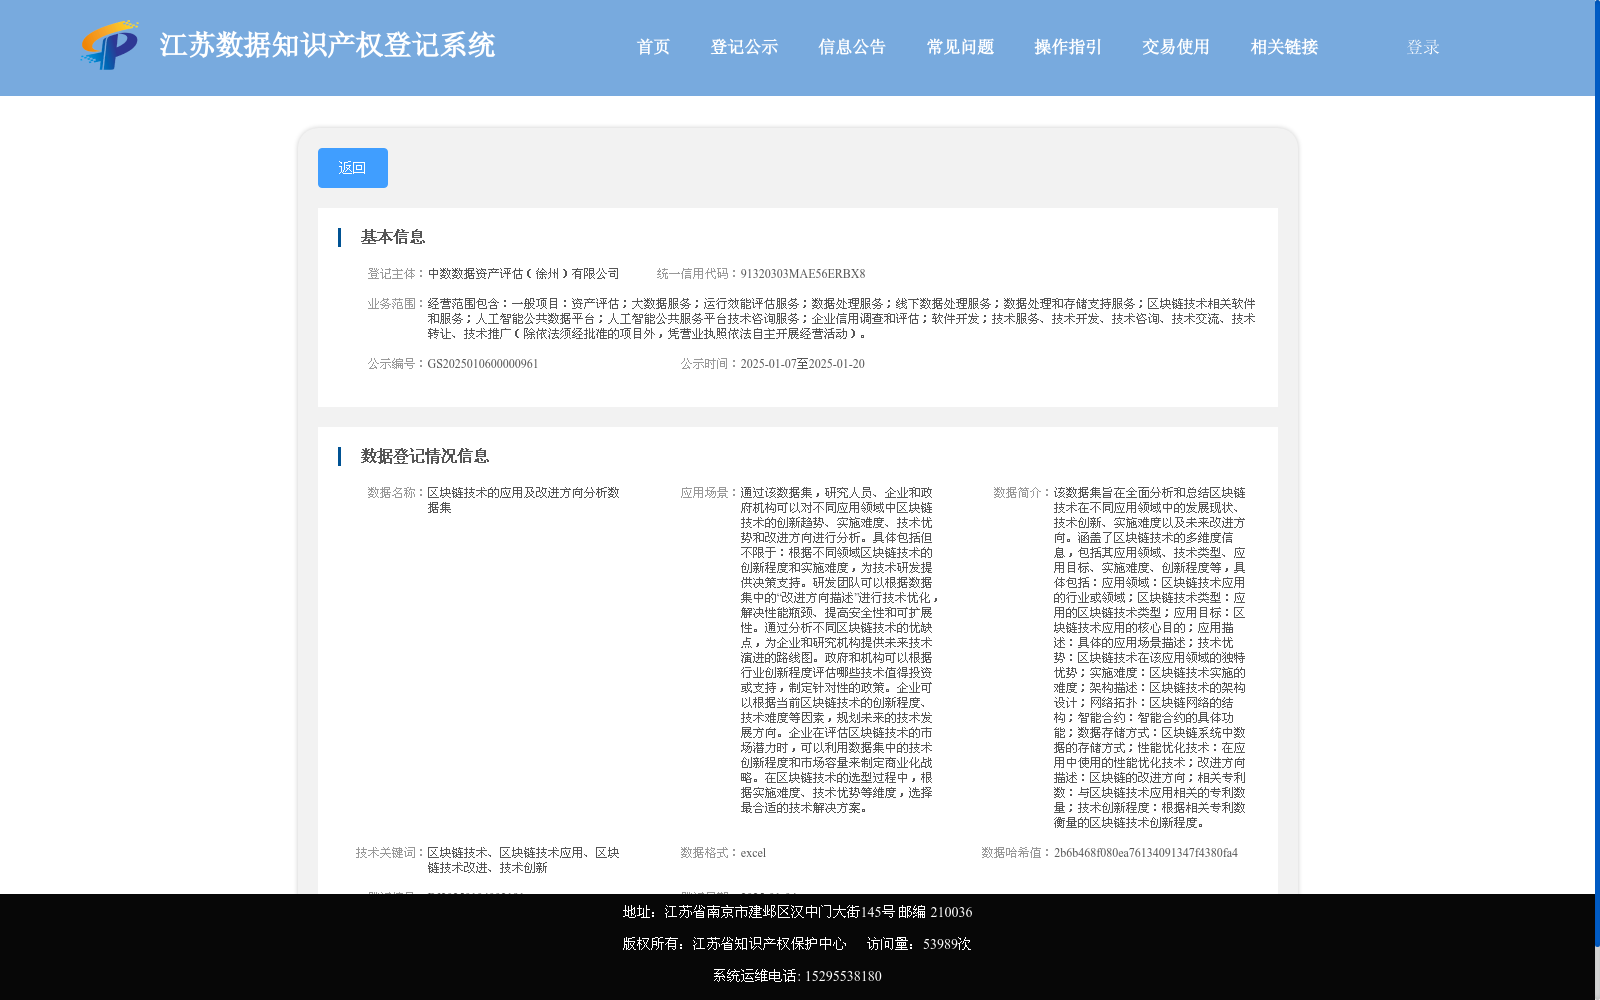Open 操作指引 navigation item

(1068, 47)
